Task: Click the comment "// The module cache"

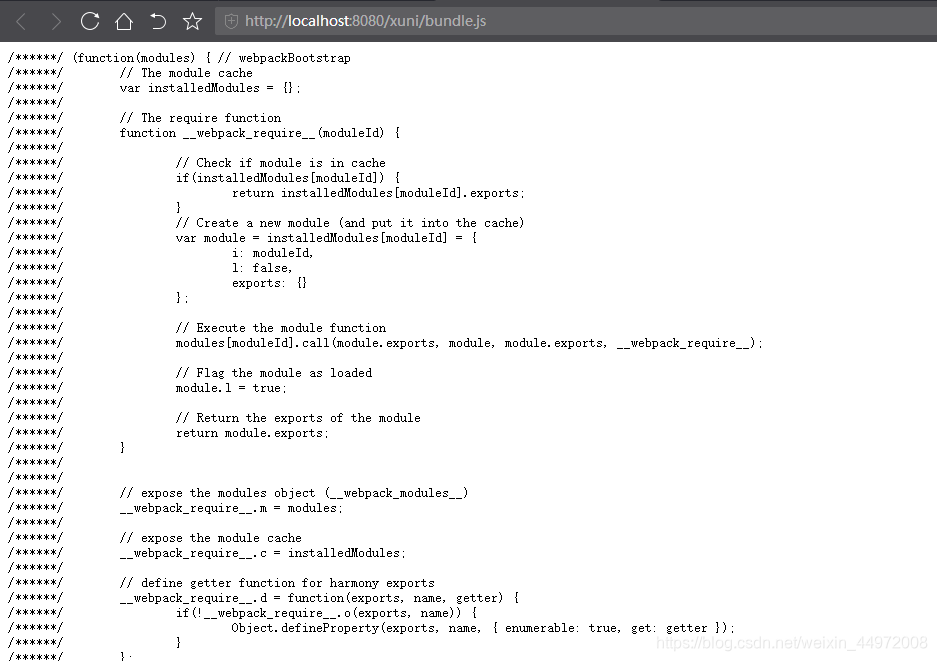Action: [186, 73]
